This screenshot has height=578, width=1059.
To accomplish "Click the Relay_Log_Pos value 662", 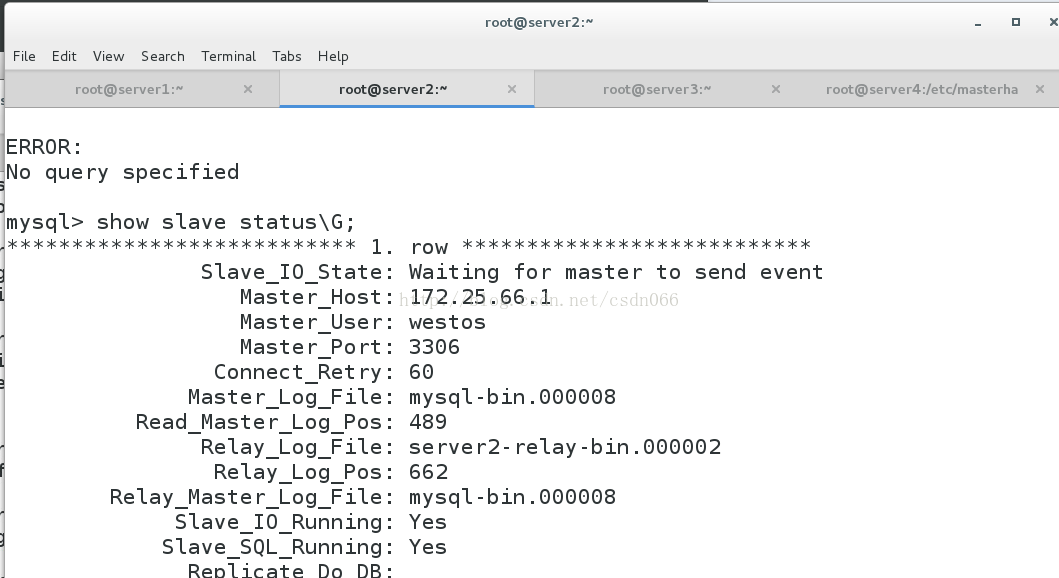I will pyautogui.click(x=428, y=472).
